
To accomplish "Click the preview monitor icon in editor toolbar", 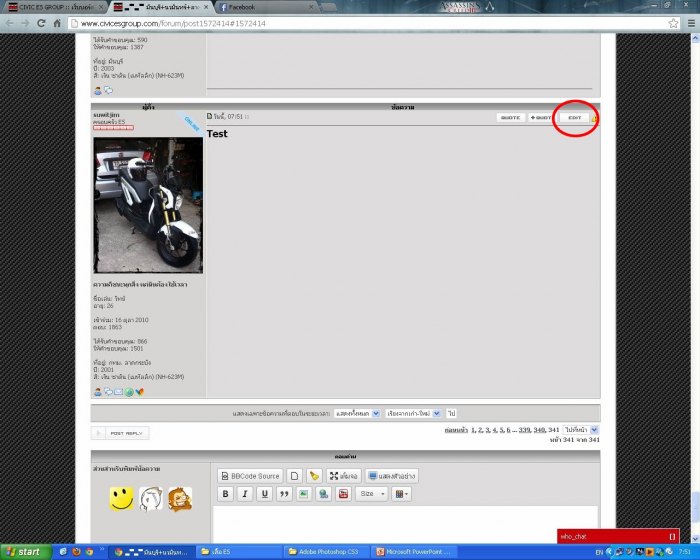I will click(392, 476).
